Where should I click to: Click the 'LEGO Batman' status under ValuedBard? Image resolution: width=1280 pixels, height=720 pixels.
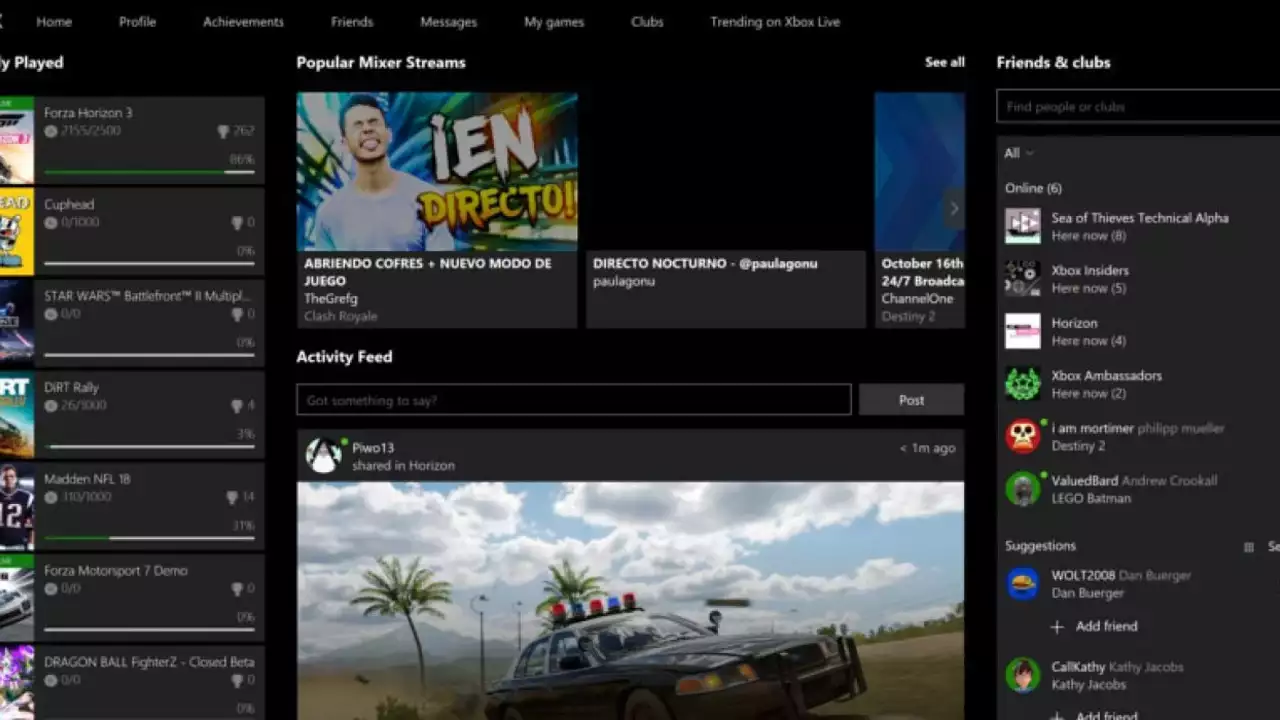[x=1091, y=499]
